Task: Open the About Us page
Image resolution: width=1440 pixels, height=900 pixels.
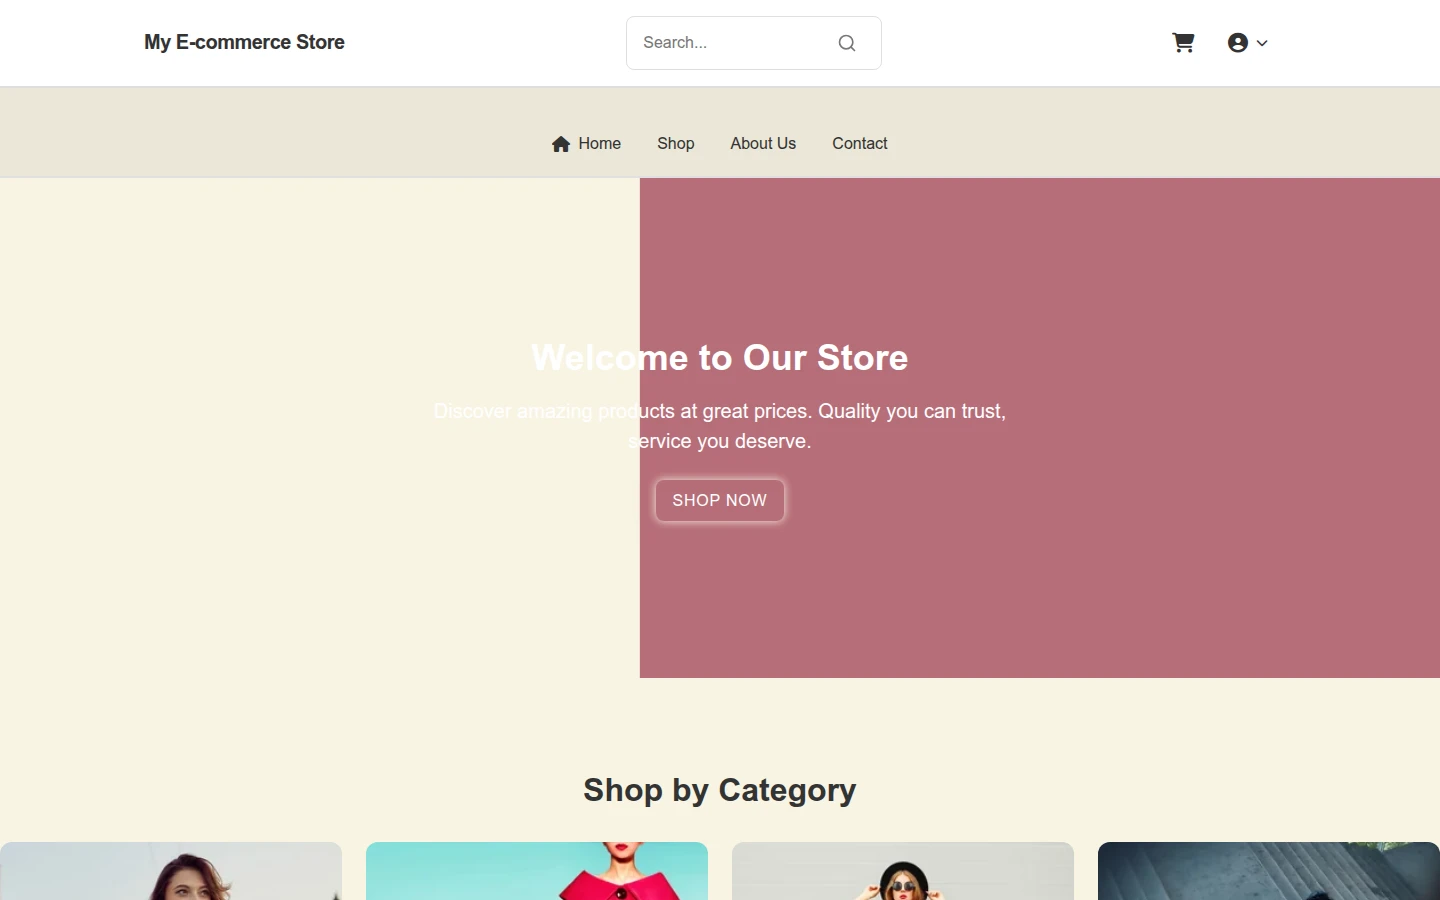Action: [x=763, y=144]
